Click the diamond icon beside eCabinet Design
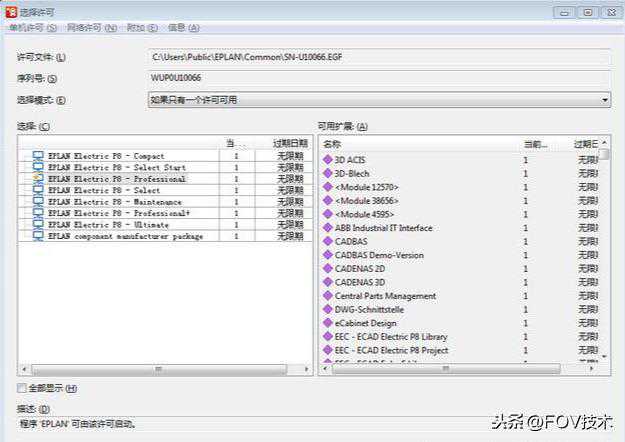Viewport: 625px width, 442px height. 327,323
